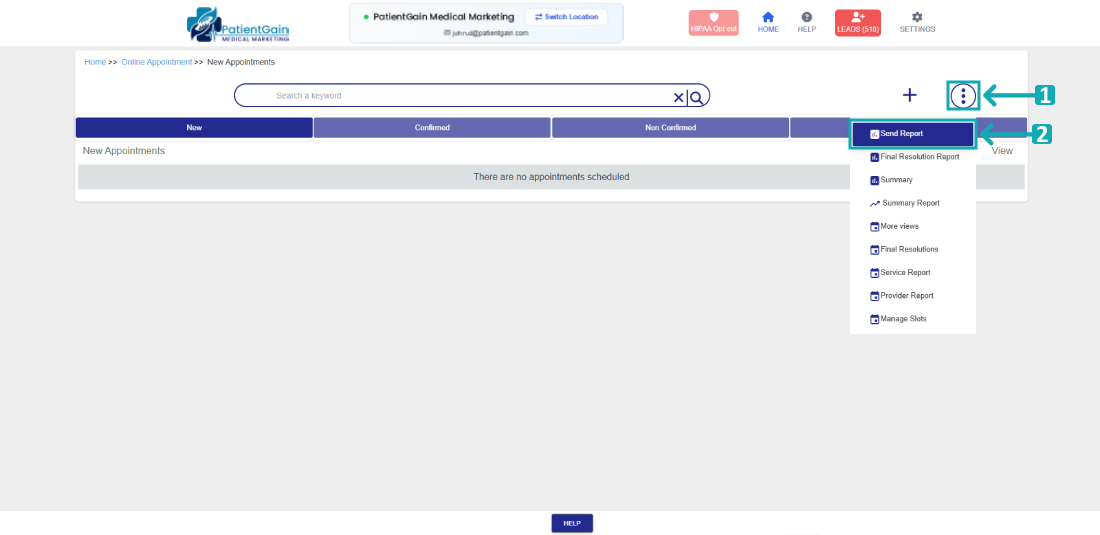Switch to the New tab

194,128
